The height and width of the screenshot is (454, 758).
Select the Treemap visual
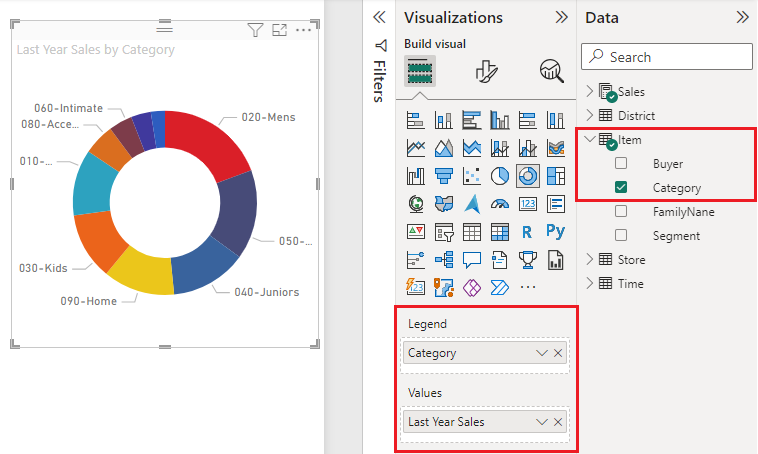[x=555, y=176]
